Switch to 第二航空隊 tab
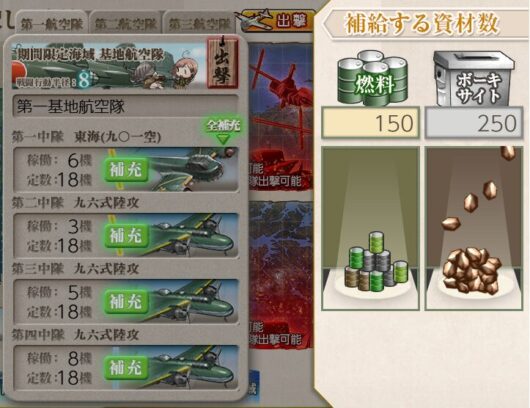The width and height of the screenshot is (530, 408). pos(126,24)
